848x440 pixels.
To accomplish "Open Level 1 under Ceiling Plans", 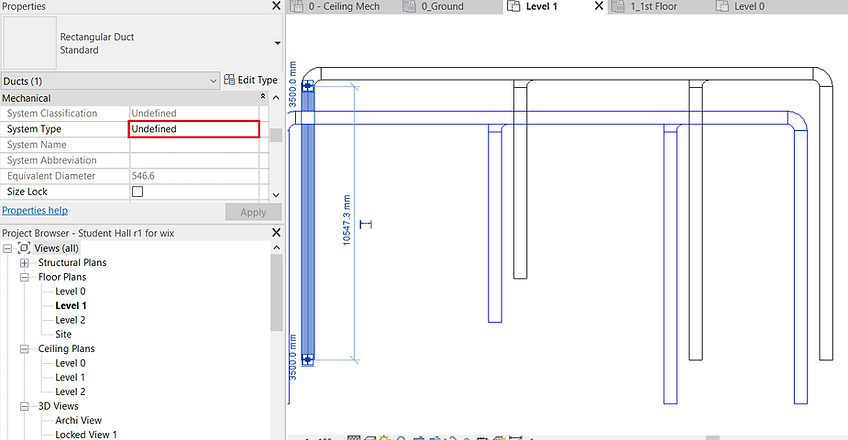I will (x=70, y=377).
